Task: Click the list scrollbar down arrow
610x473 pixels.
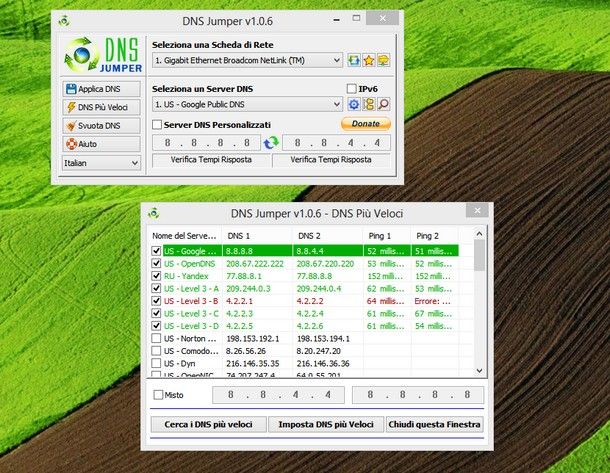Action: [479, 371]
